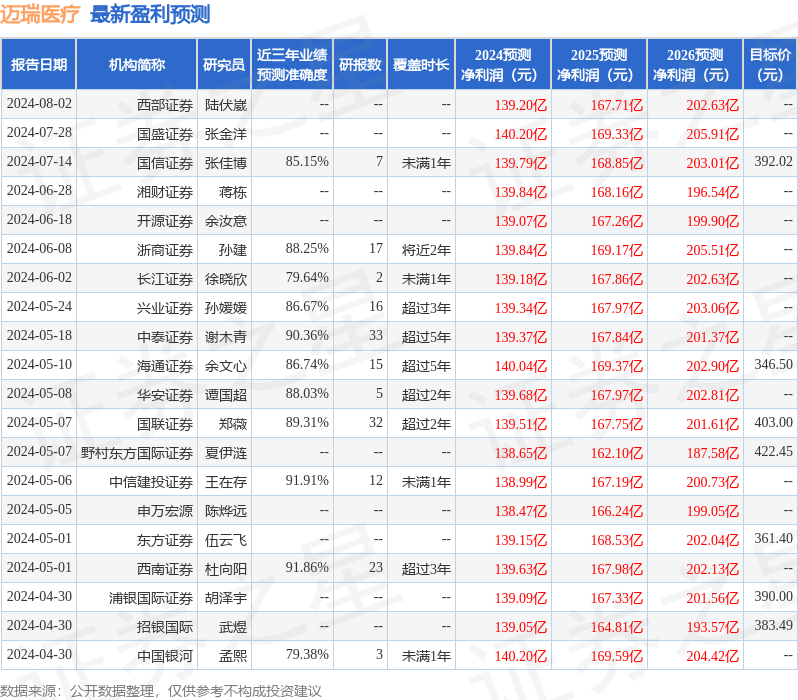
Task: Click the 2024预测净利润 column header
Action: [503, 65]
